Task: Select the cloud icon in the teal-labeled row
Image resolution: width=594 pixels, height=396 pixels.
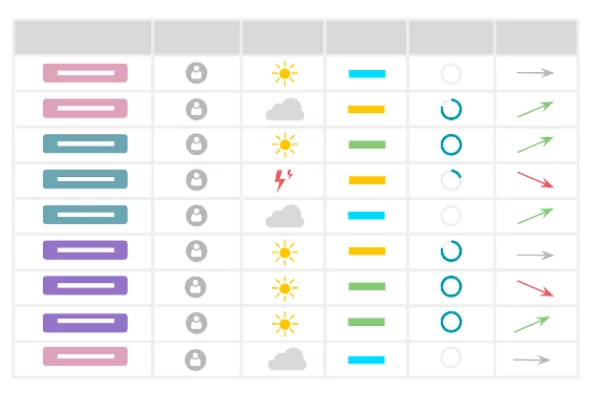Action: pos(285,216)
